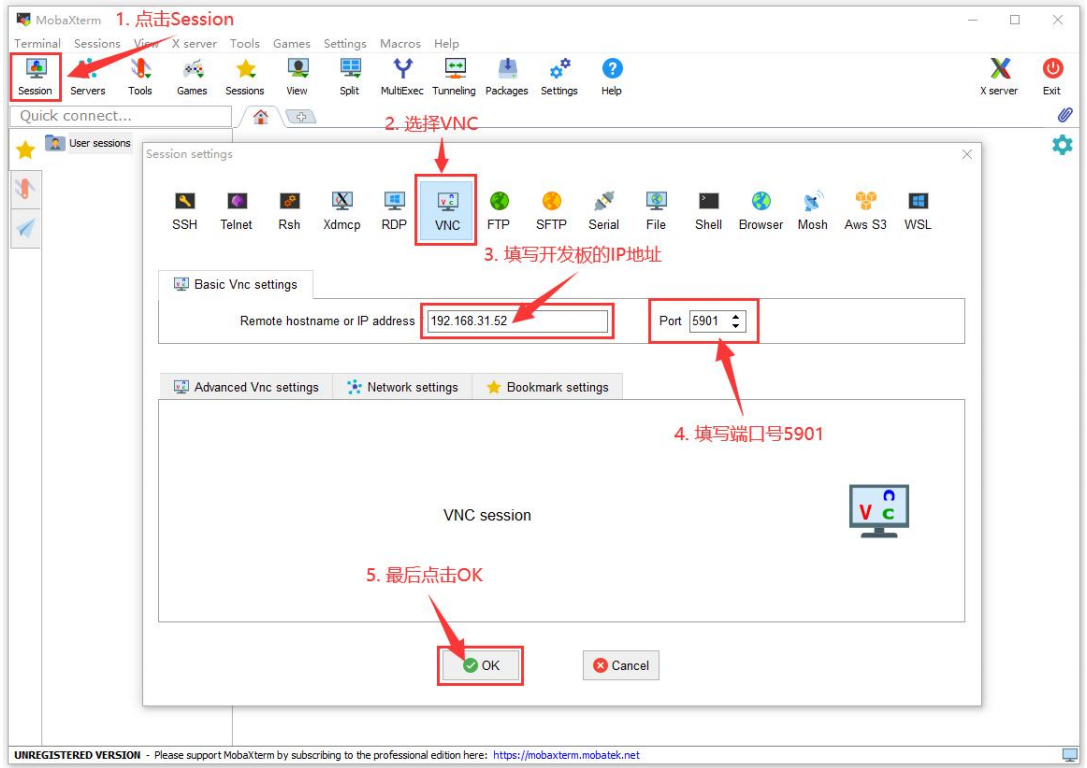Choose the WSL session type
This screenshot has width=1087, height=768.
click(x=918, y=211)
